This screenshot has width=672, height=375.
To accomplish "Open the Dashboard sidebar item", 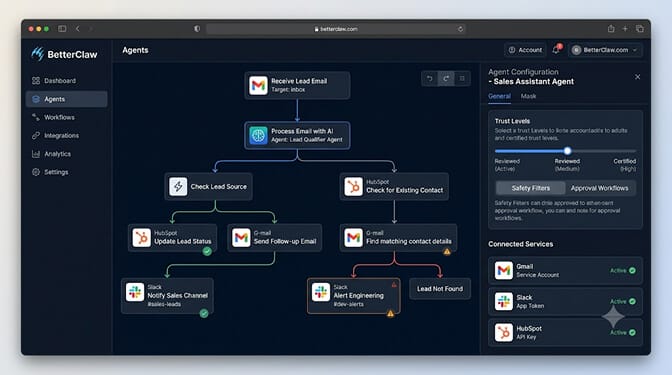I will [x=66, y=81].
